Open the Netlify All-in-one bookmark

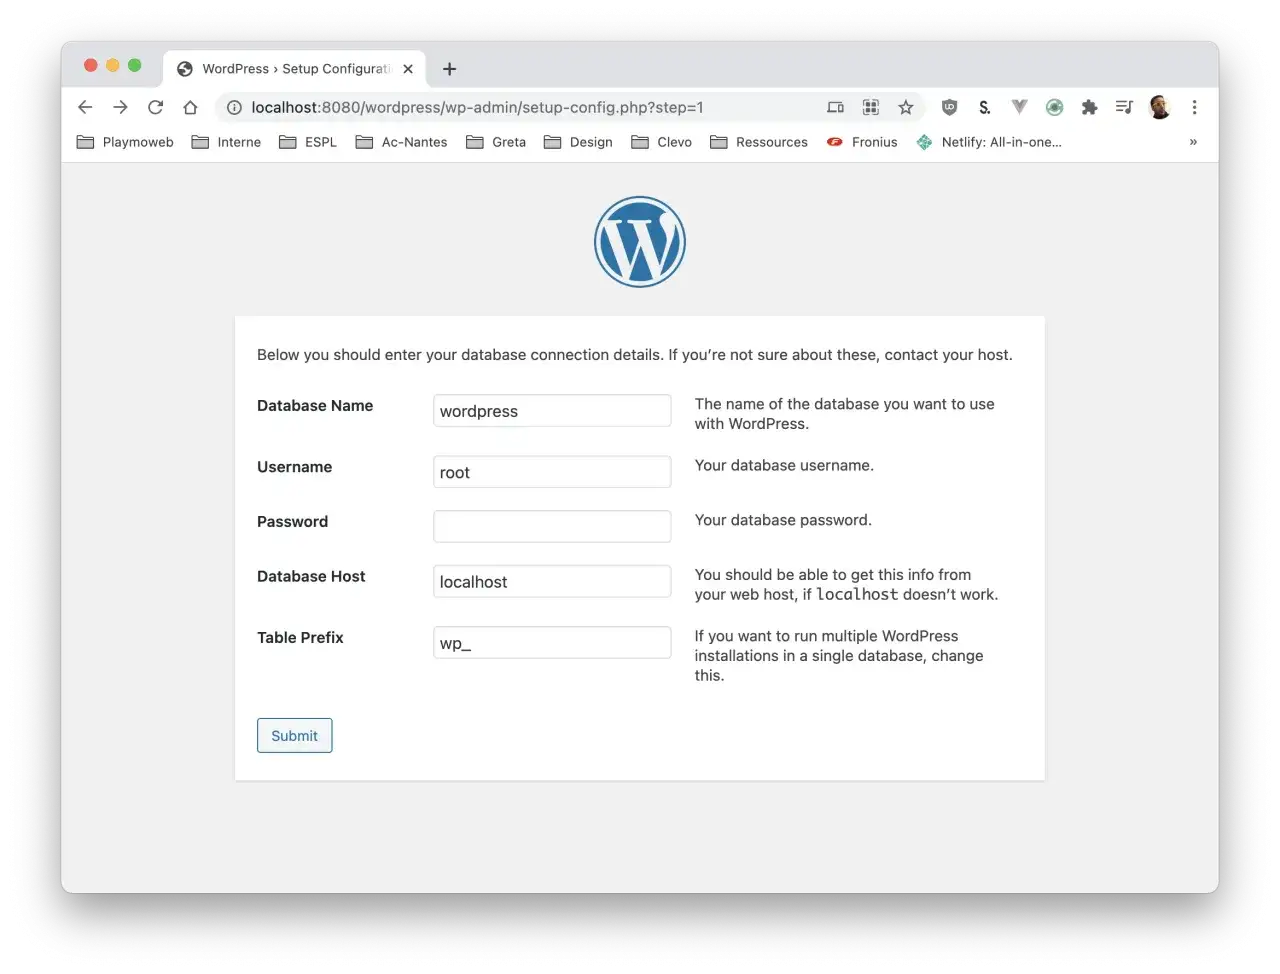[x=989, y=142]
